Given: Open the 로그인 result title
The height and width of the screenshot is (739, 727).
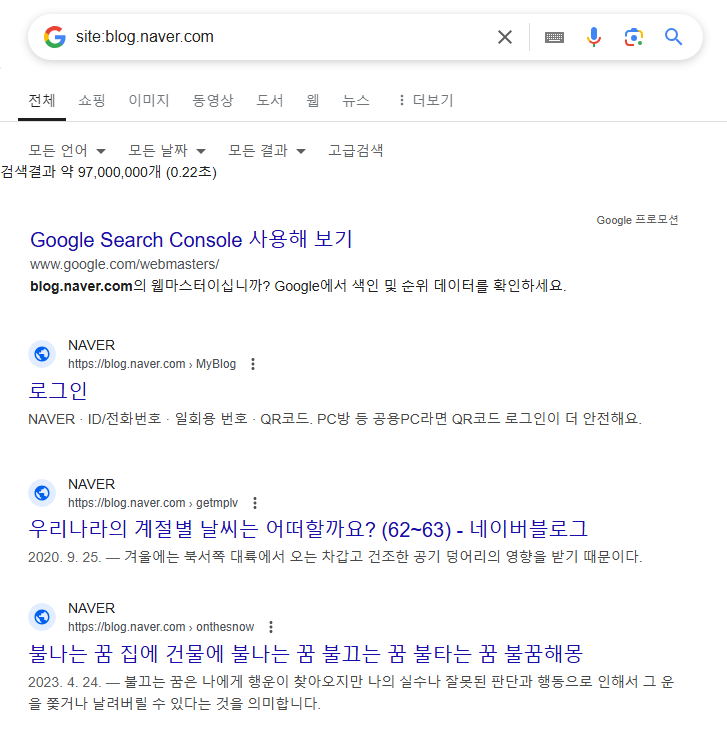Looking at the screenshot, I should coord(58,391).
